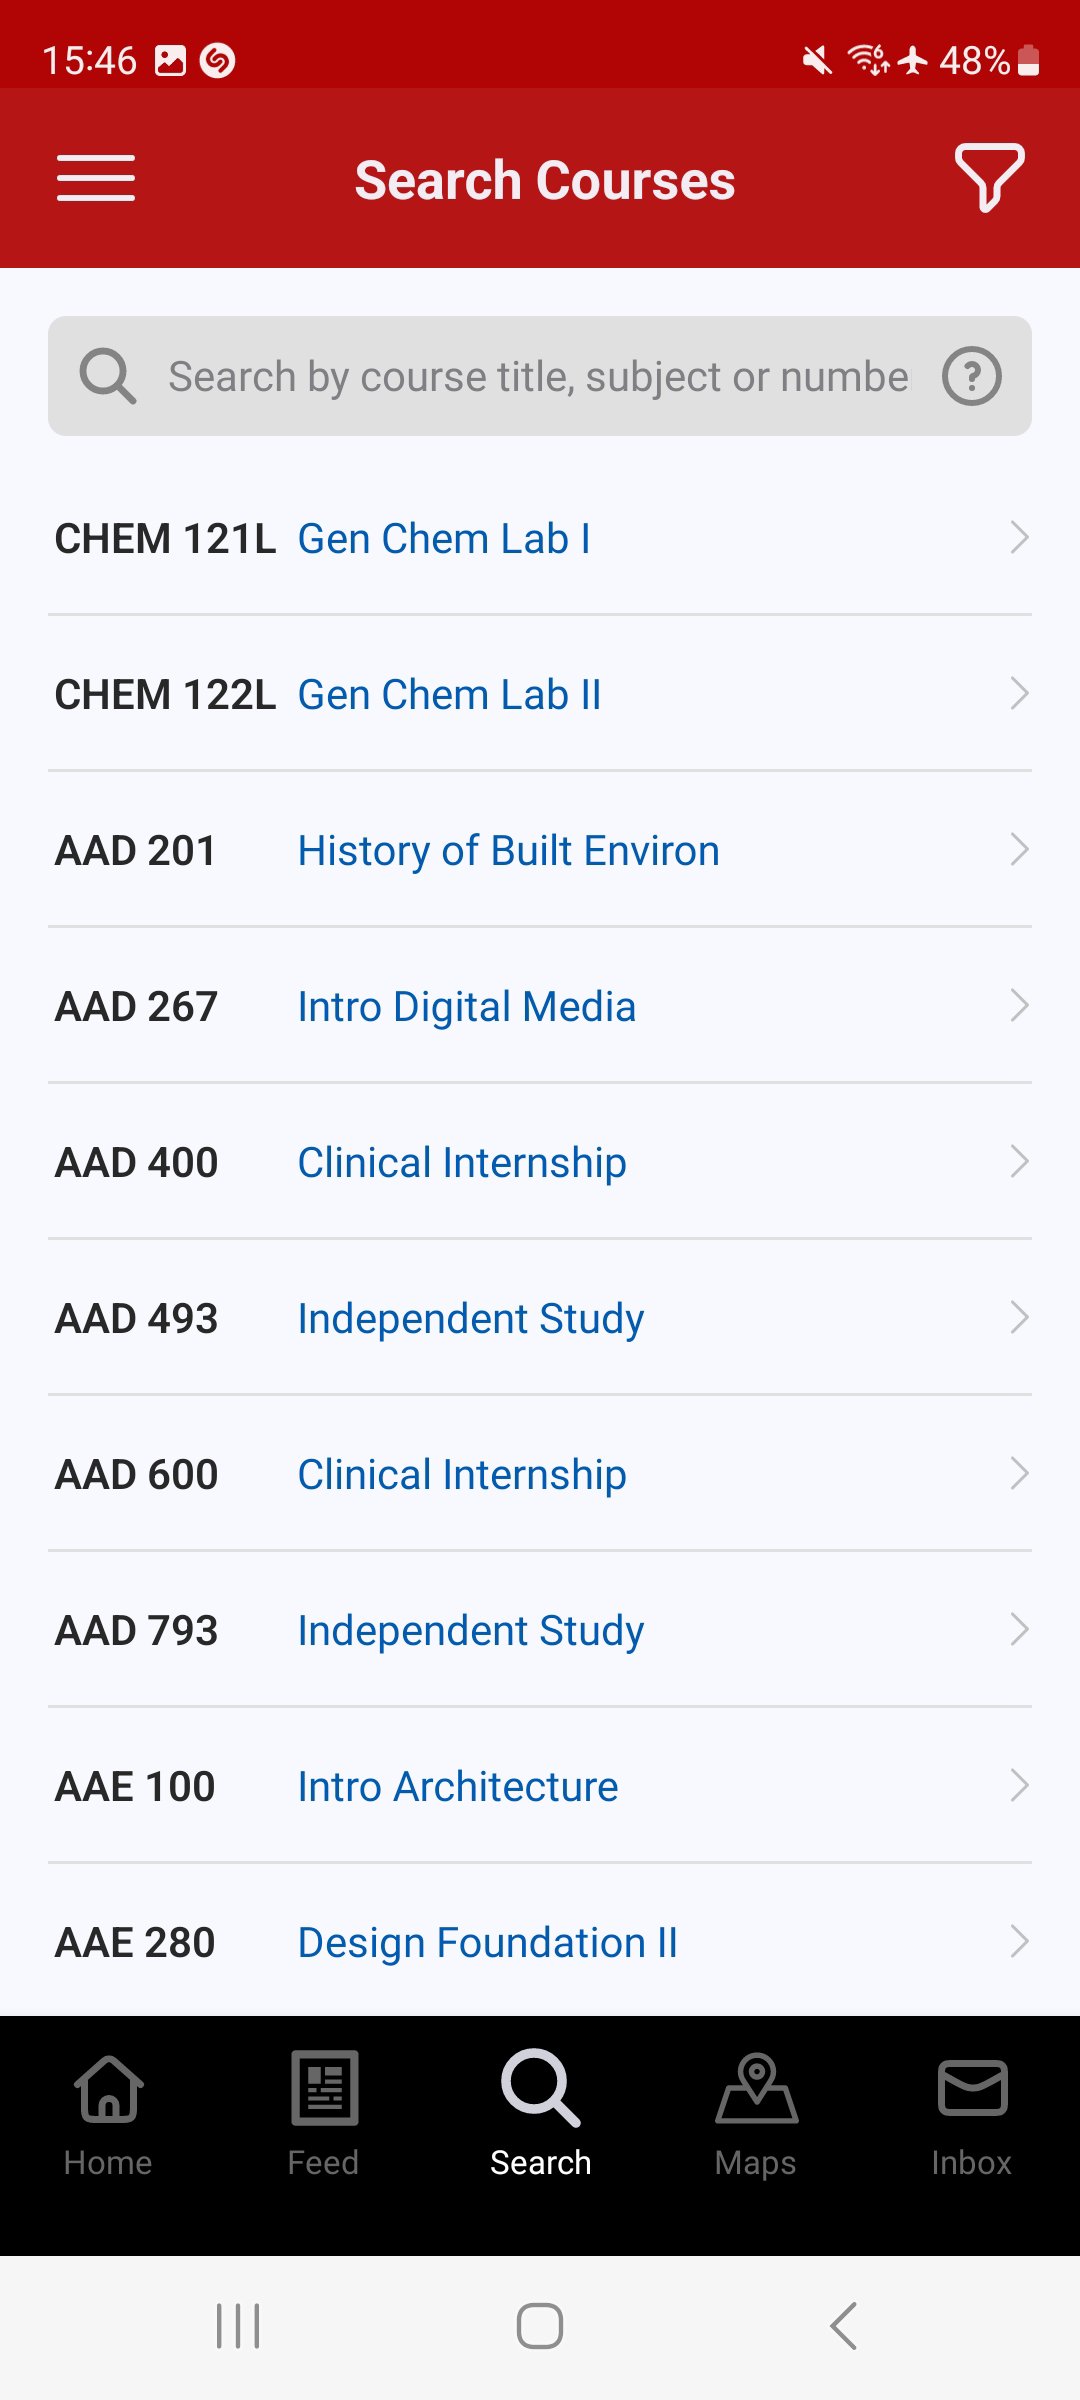Screen dimensions: 1080x2400
Task: Tap the magnifier icon in search field
Action: (x=107, y=377)
